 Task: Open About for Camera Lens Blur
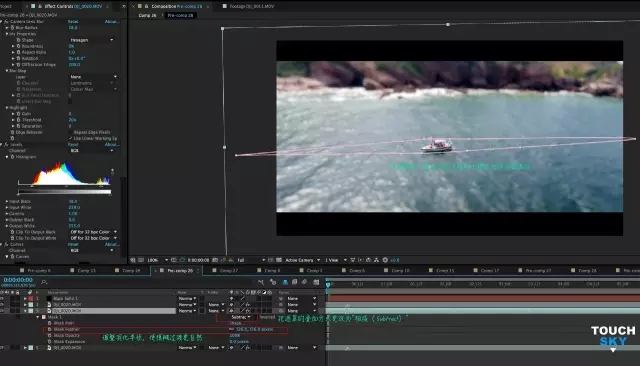tap(111, 22)
